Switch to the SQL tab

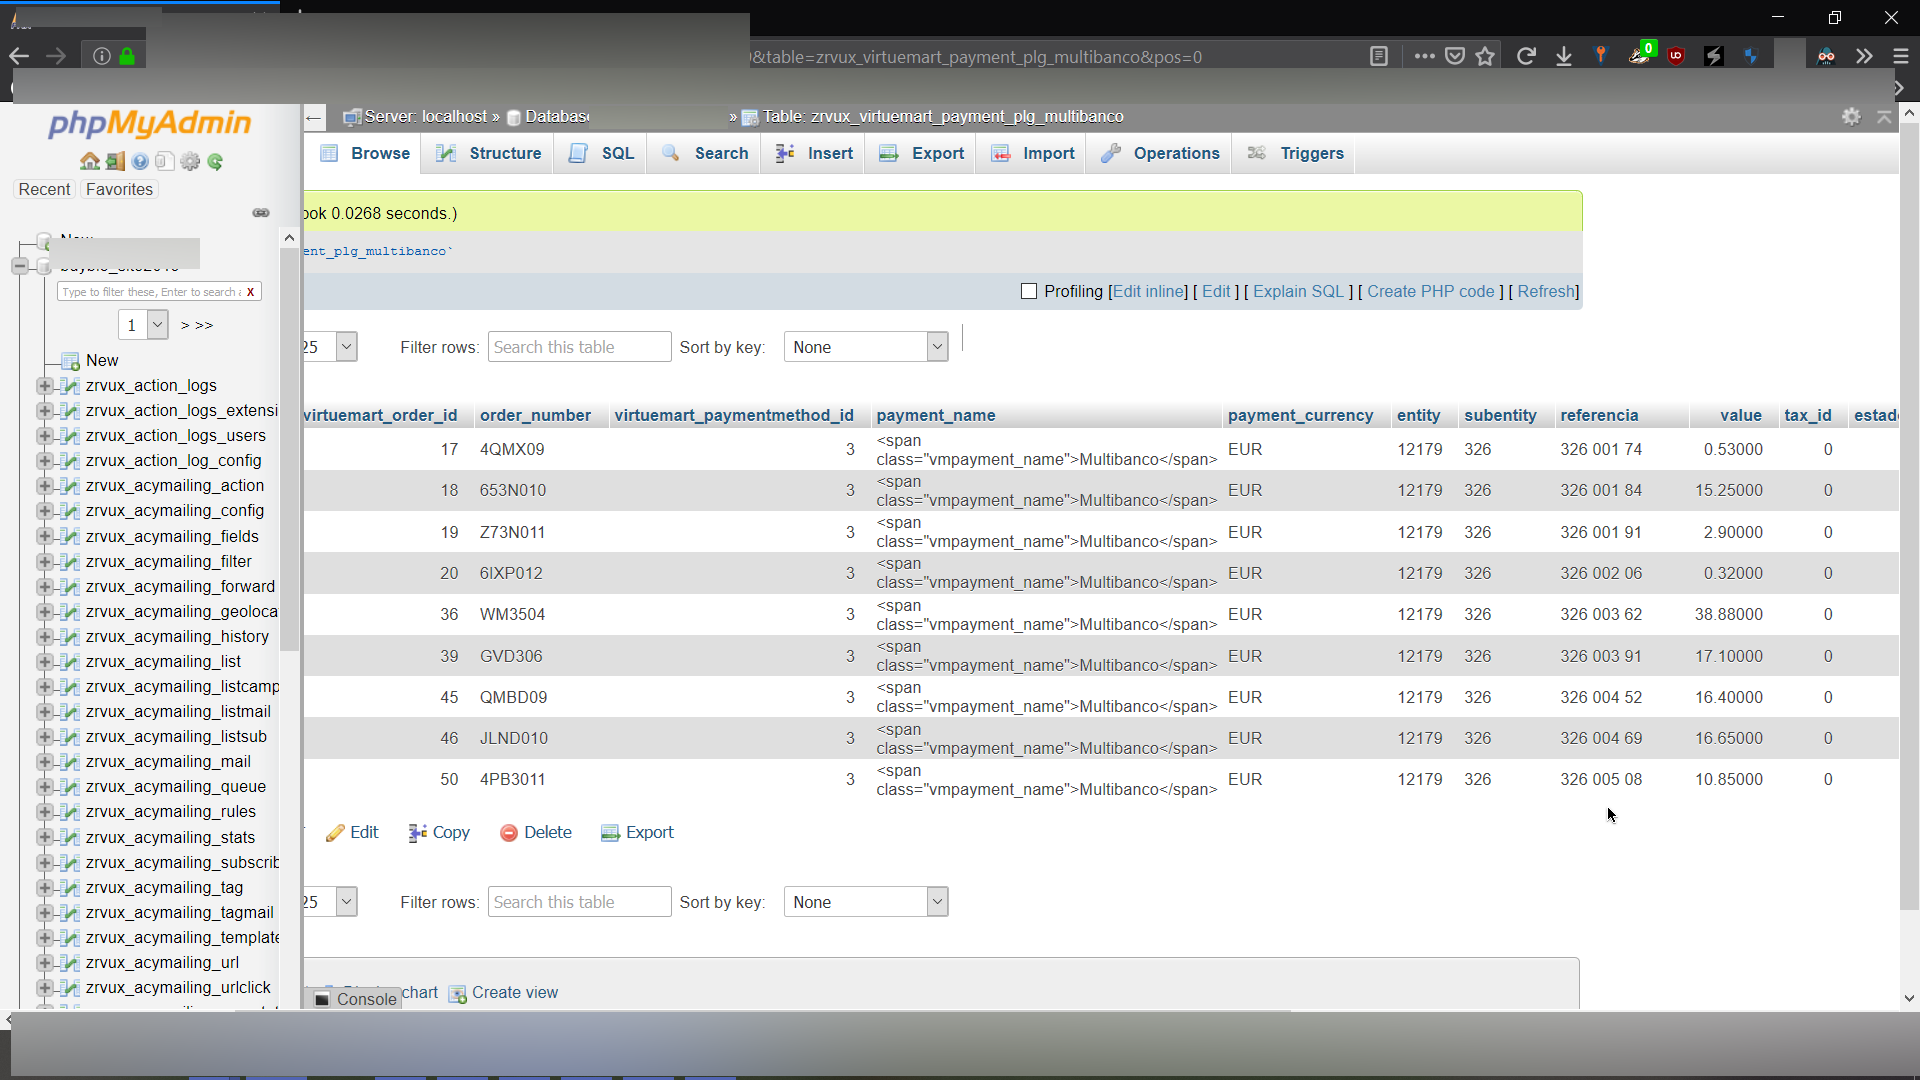[x=600, y=153]
